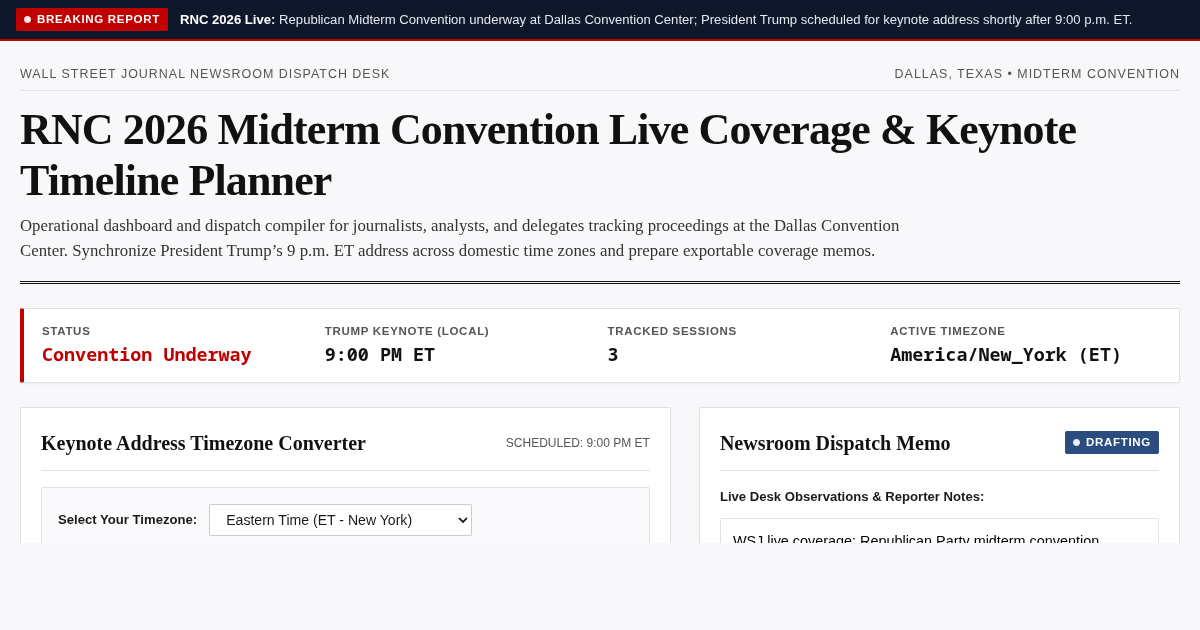Click the 'SCHEDULED: 9:00 PM ET' label

coord(578,443)
